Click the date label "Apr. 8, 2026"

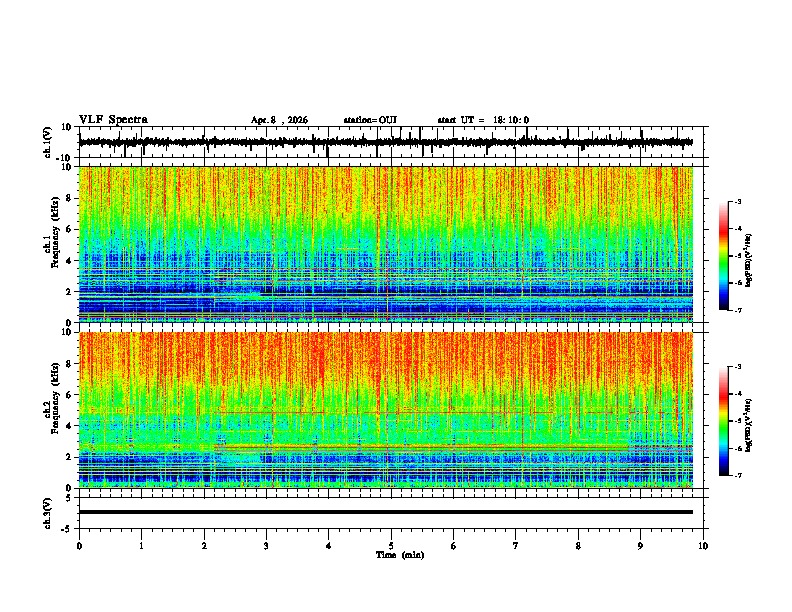tap(279, 120)
